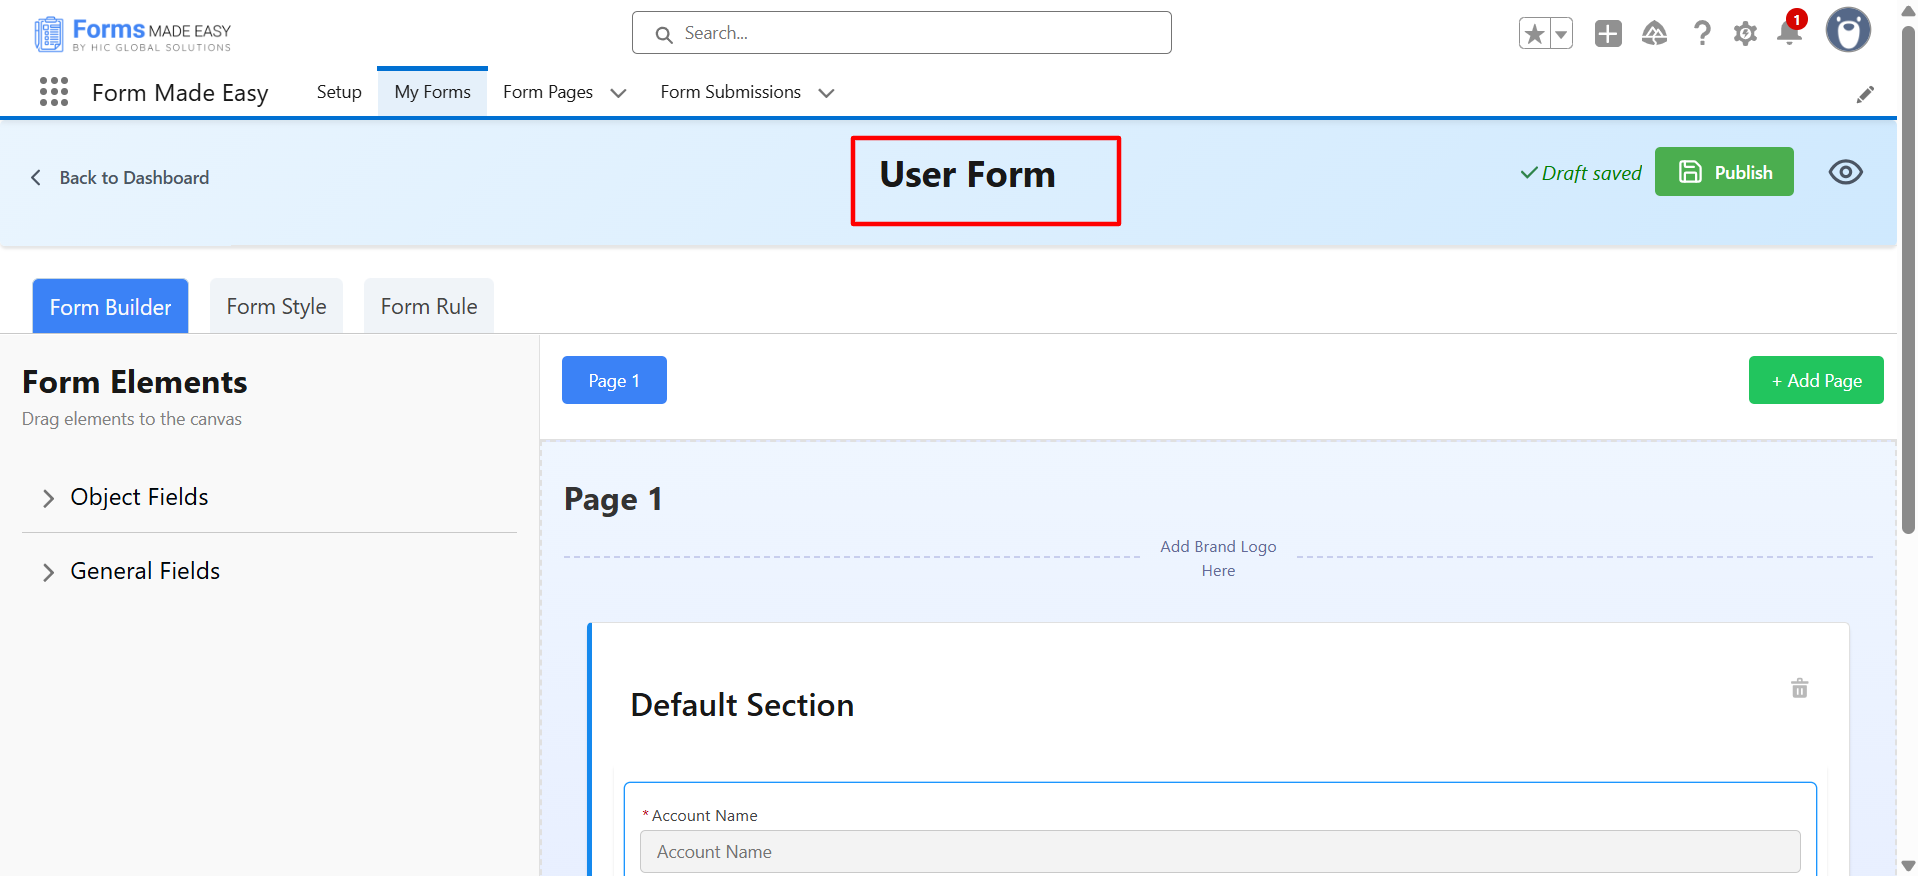Open the favorites list dropdown arrow
This screenshot has height=876, width=1918.
pos(1561,34)
